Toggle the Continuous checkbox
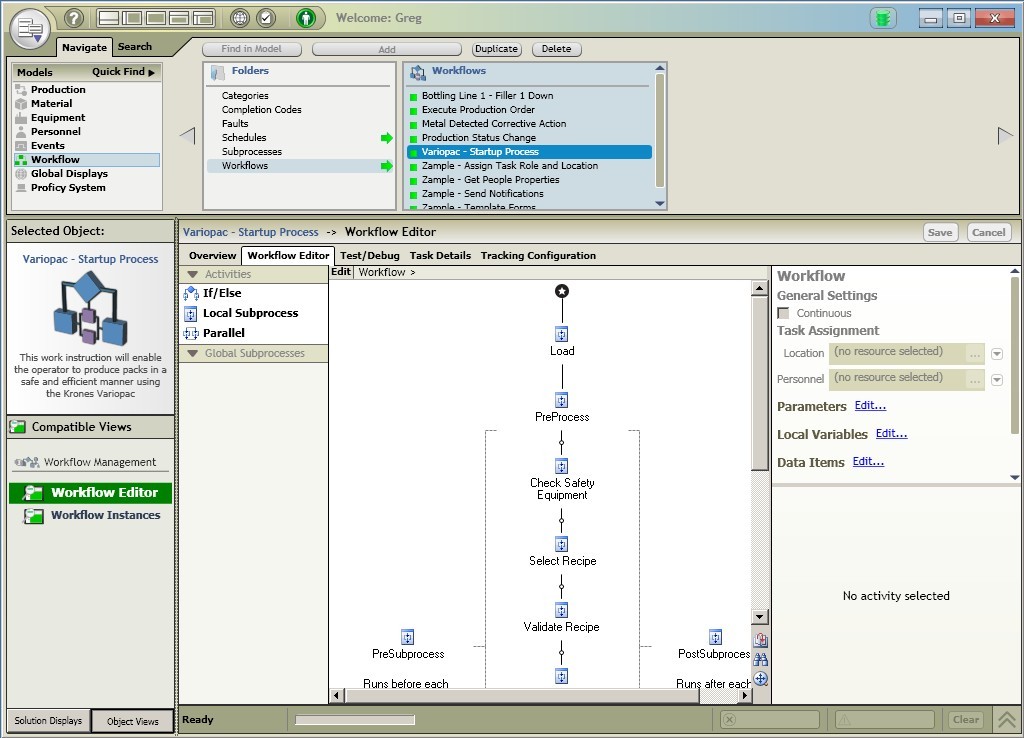Image resolution: width=1024 pixels, height=738 pixels. 784,313
